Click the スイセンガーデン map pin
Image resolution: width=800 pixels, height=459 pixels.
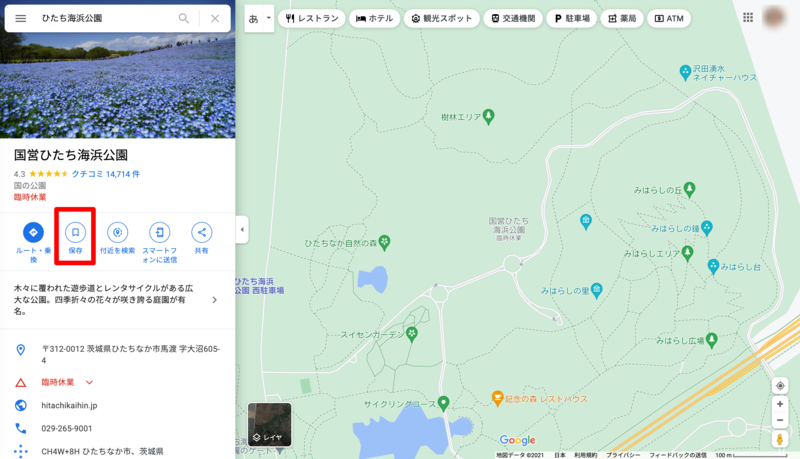tap(412, 334)
